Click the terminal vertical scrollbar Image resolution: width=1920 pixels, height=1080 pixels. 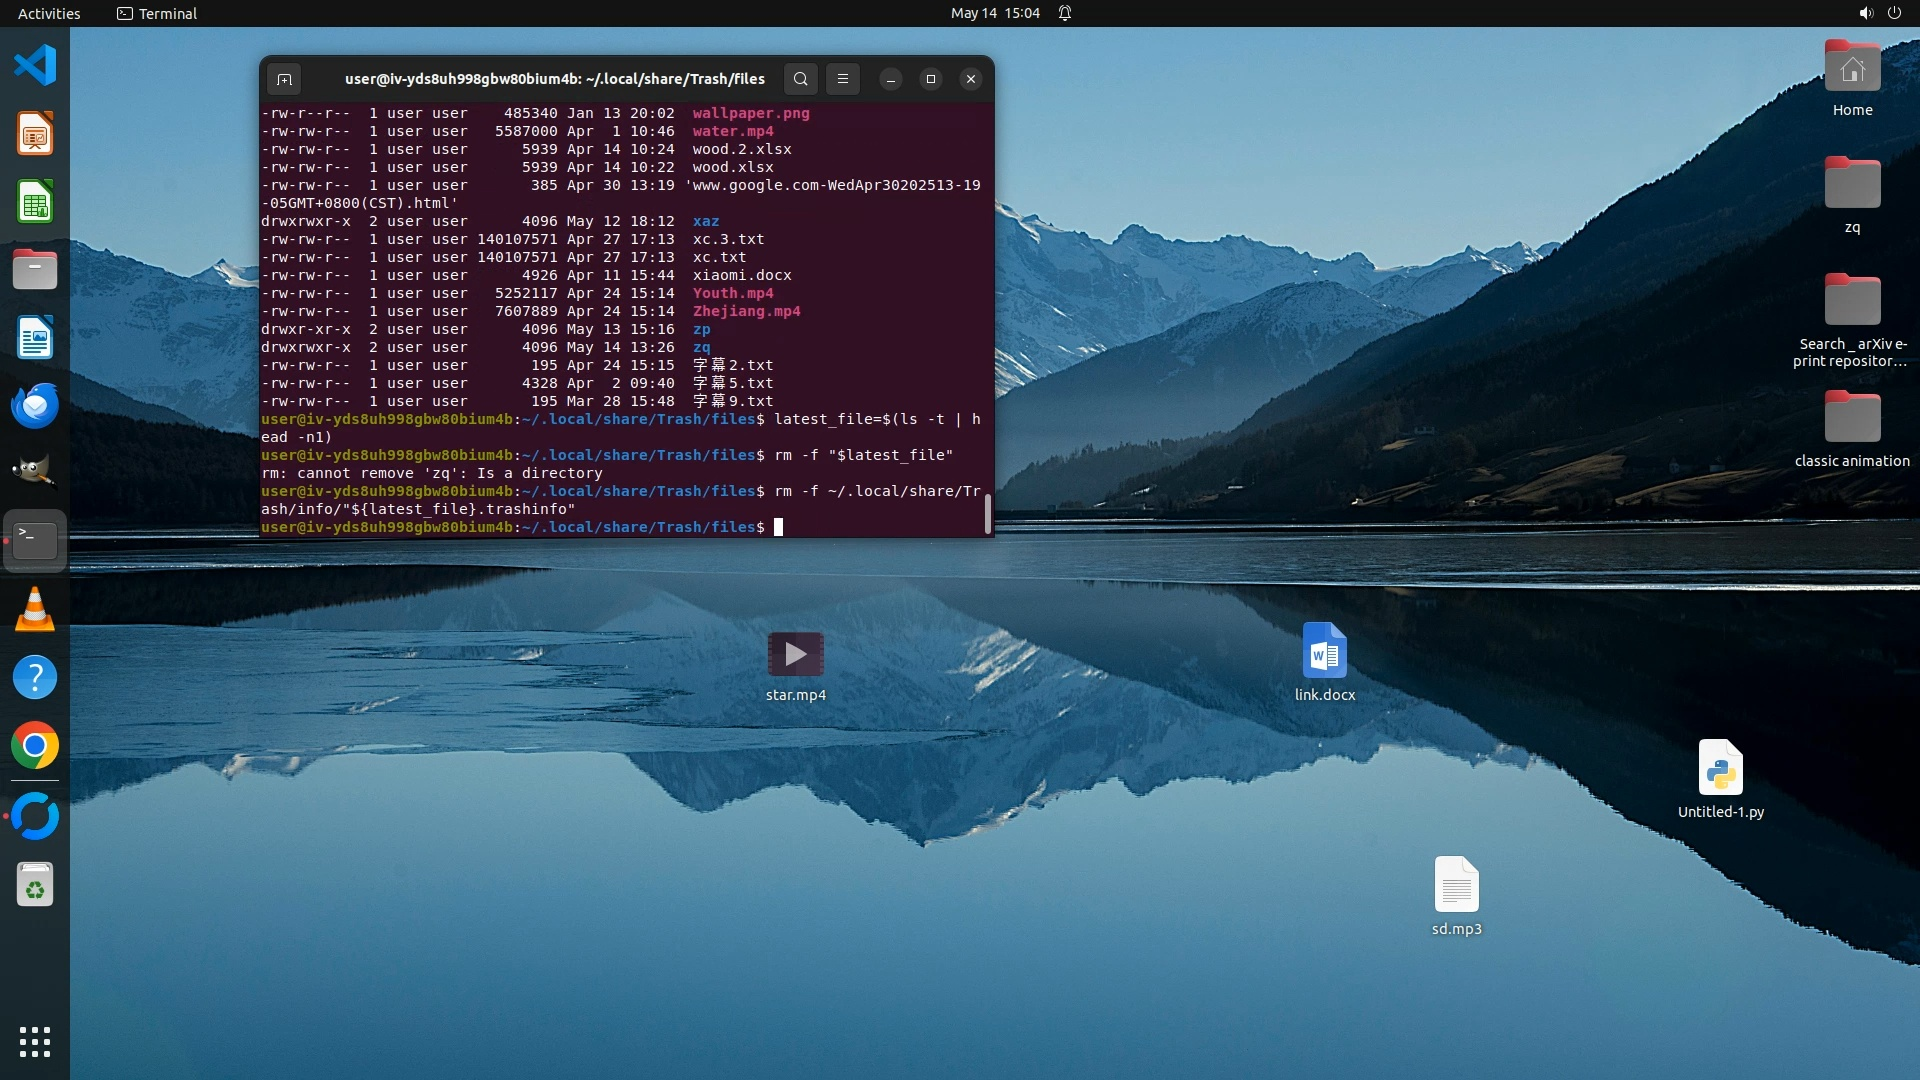[x=988, y=513]
